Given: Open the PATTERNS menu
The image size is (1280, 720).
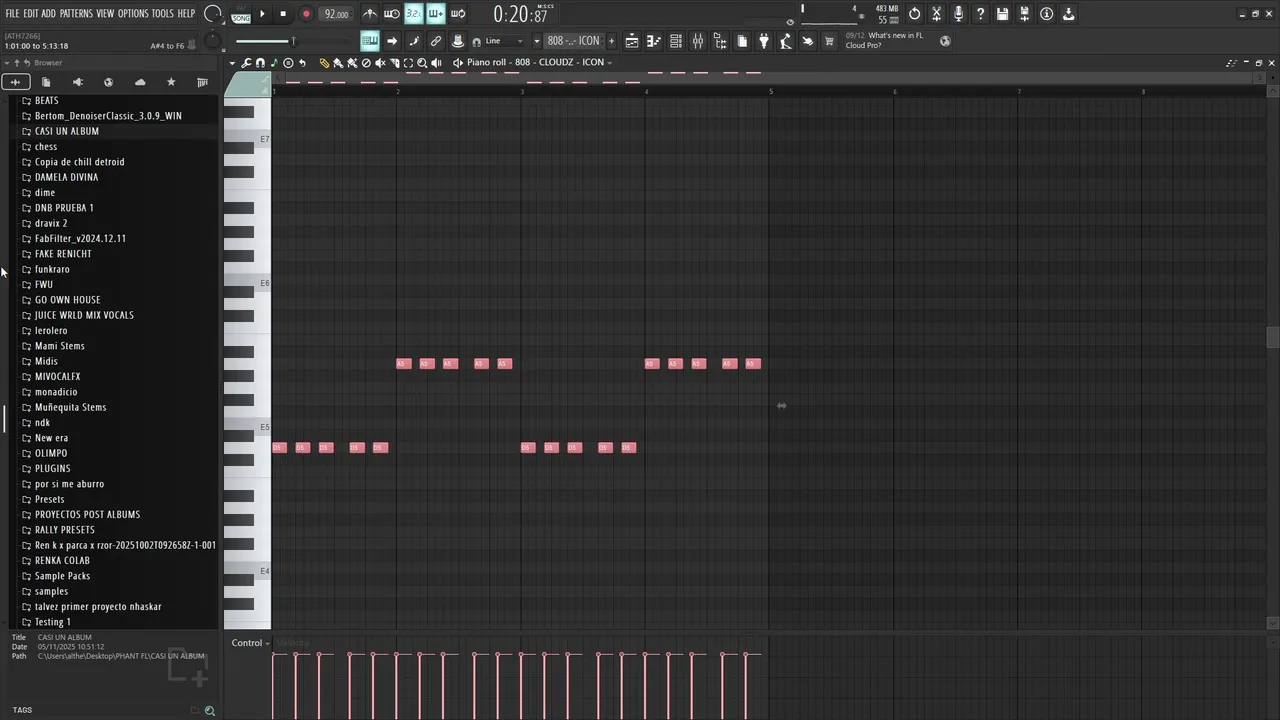Looking at the screenshot, I should tap(76, 13).
